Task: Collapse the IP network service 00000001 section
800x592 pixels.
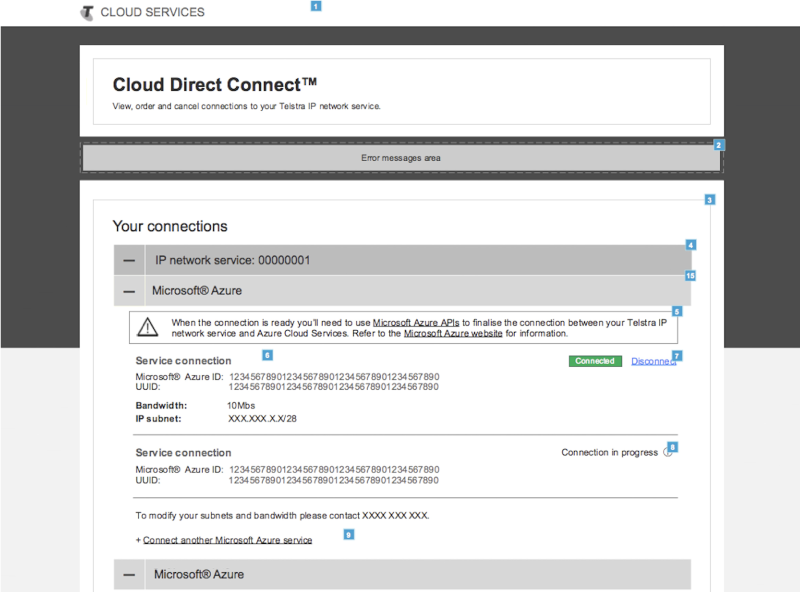Action: click(130, 260)
